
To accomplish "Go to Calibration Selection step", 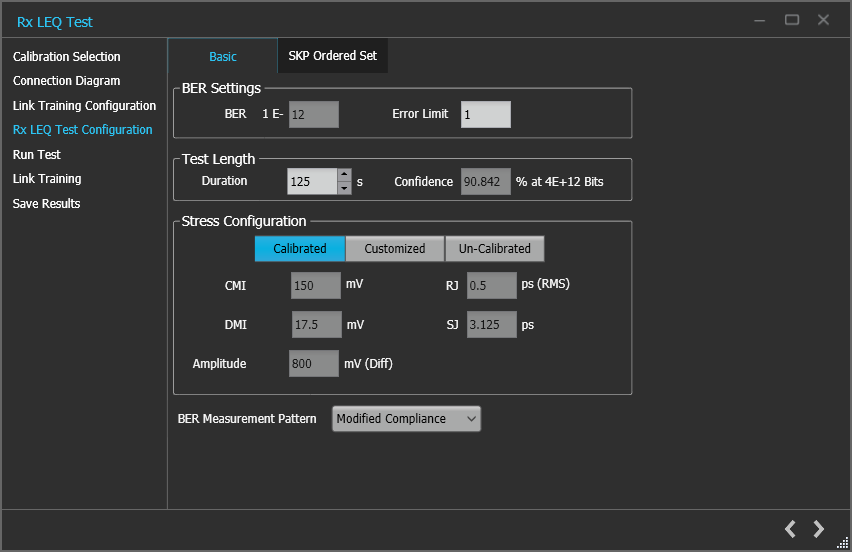I will pos(67,57).
